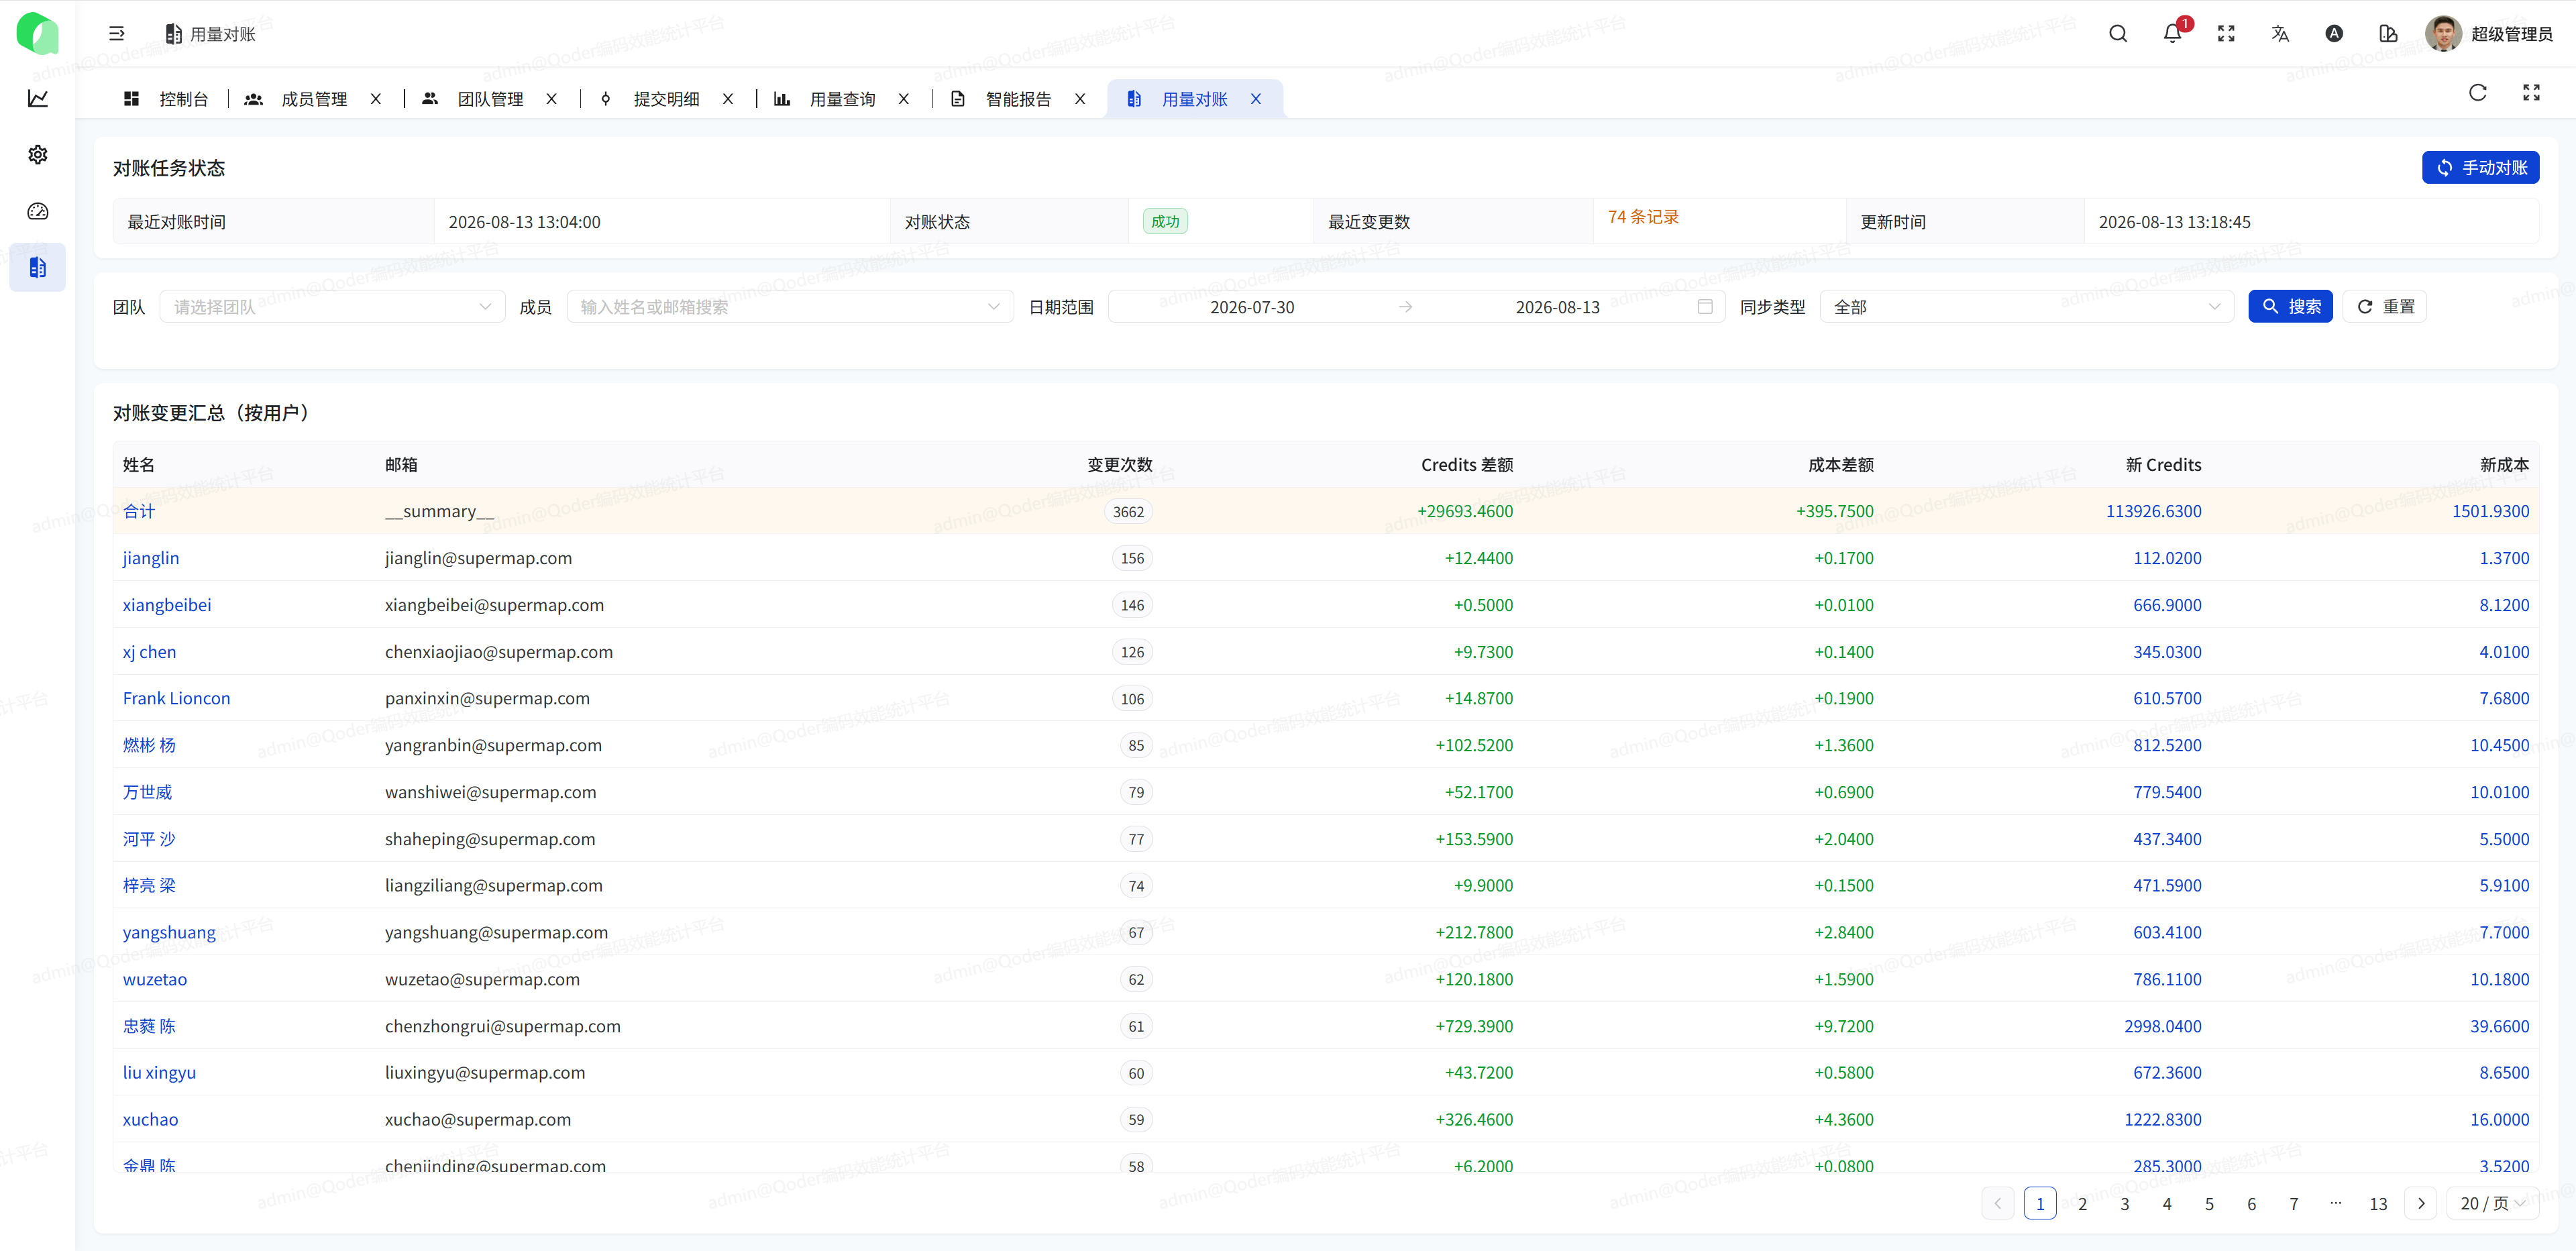Open the 团队 select dropdown
Viewport: 2576px width, 1251px height.
333,307
